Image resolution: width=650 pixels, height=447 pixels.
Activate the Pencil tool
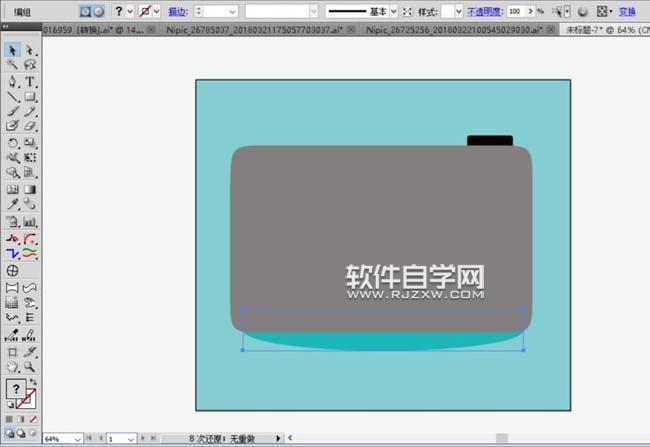(29, 111)
